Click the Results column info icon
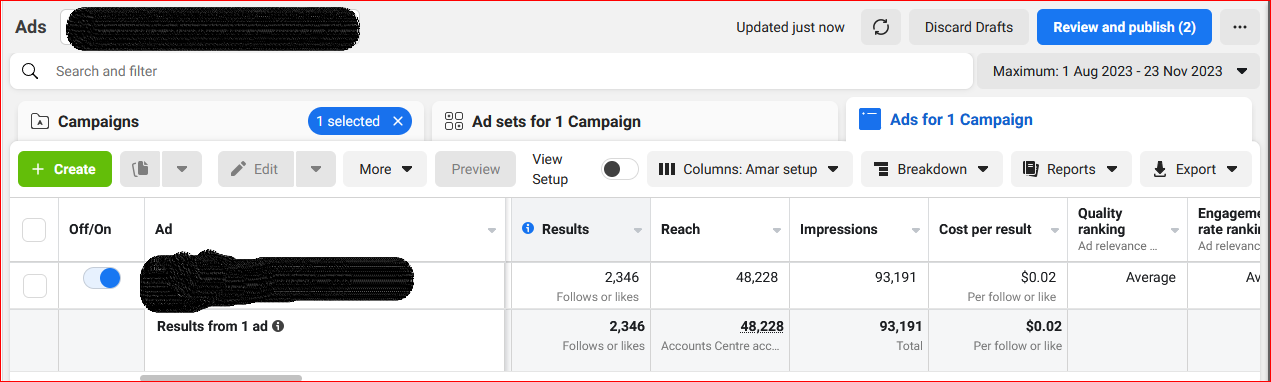This screenshot has width=1271, height=382. point(528,229)
